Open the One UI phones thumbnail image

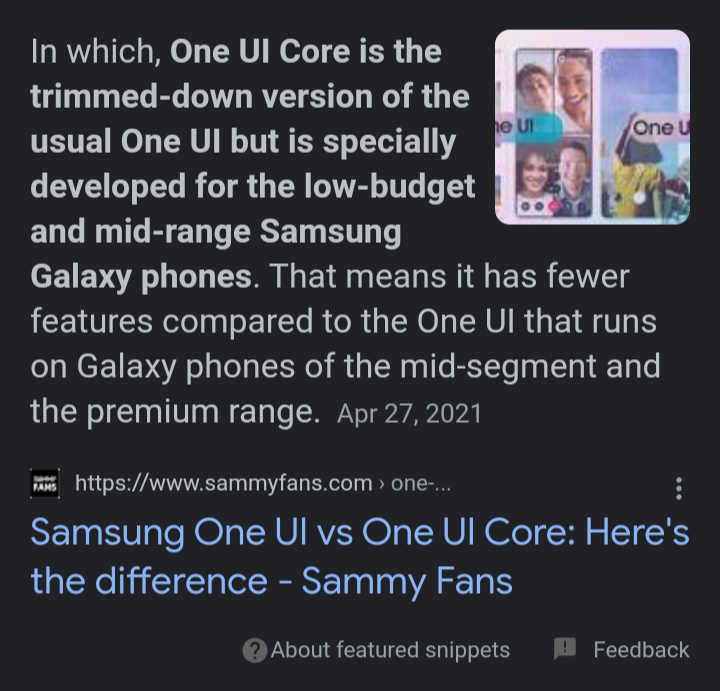(592, 127)
